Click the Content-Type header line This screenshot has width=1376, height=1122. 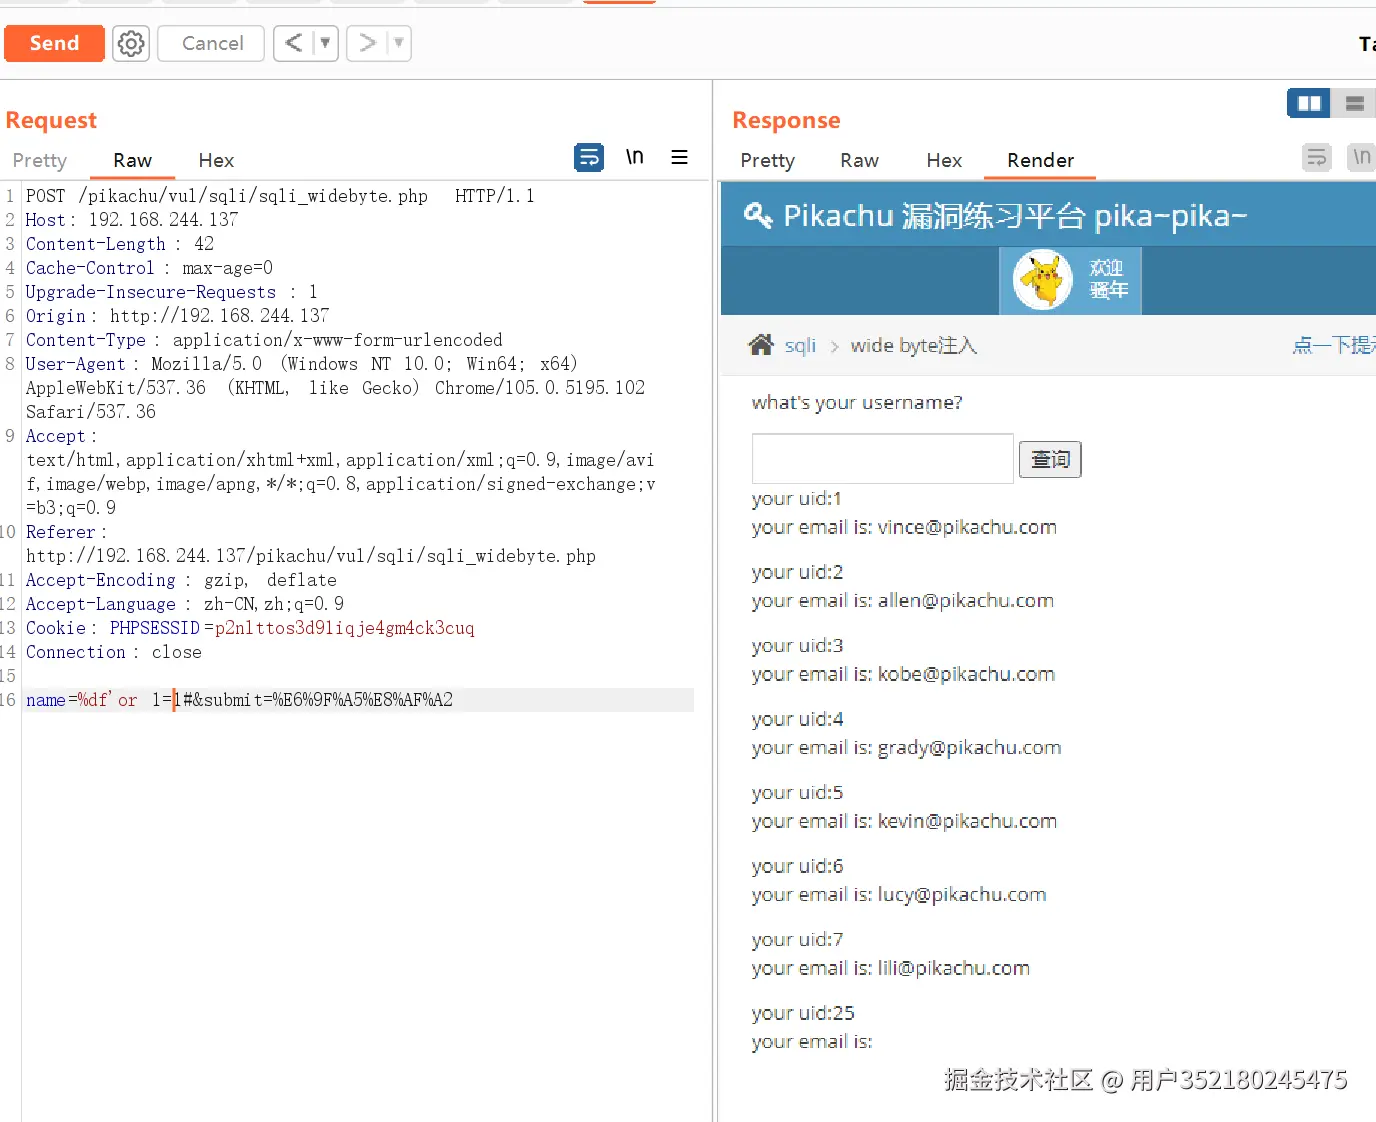coord(264,340)
